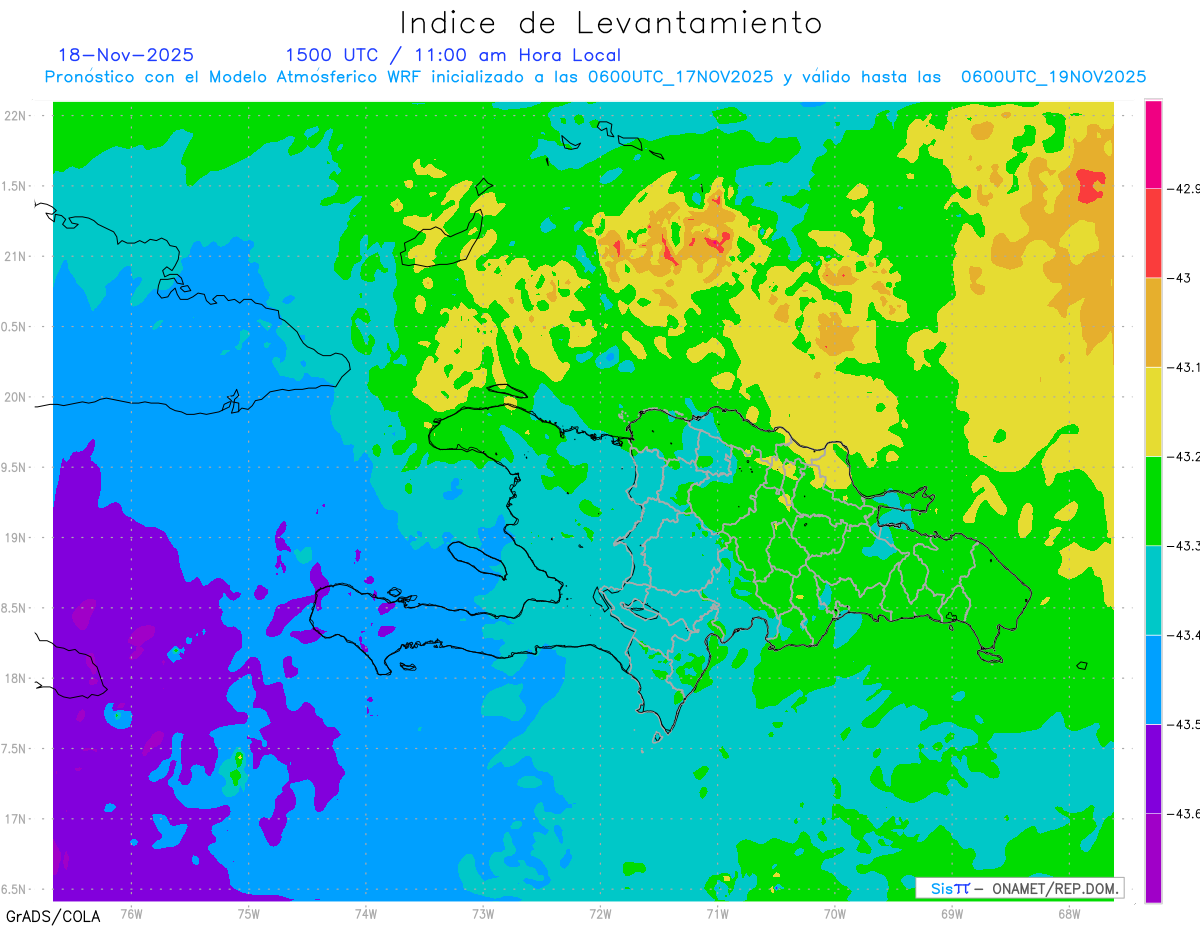Click the '-43.3' legend value
Viewport: 1200px width, 927px height.
pyautogui.click(x=1185, y=545)
